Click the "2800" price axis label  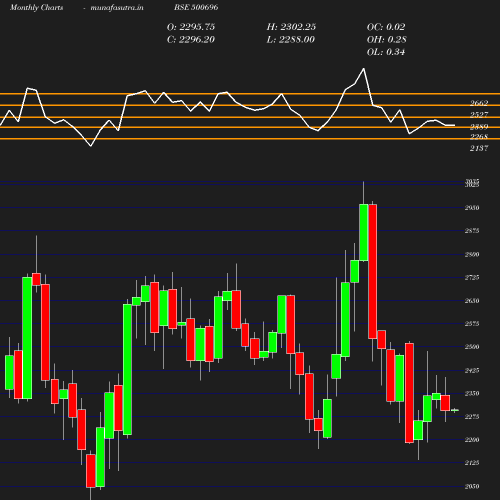[472, 255]
